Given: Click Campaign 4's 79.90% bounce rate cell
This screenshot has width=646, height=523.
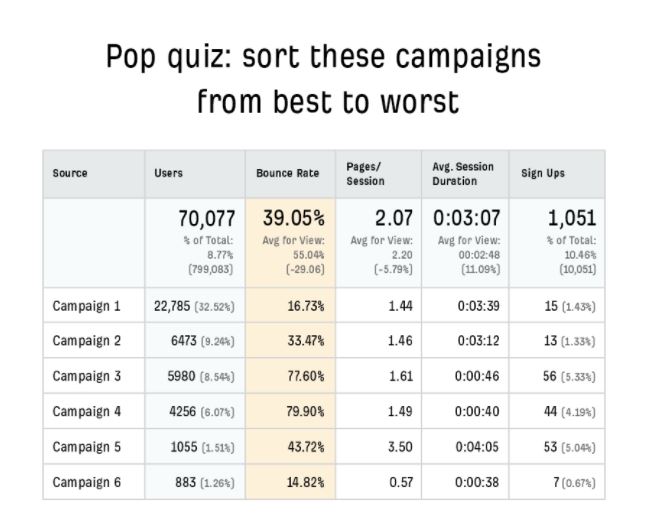Looking at the screenshot, I should (x=304, y=411).
